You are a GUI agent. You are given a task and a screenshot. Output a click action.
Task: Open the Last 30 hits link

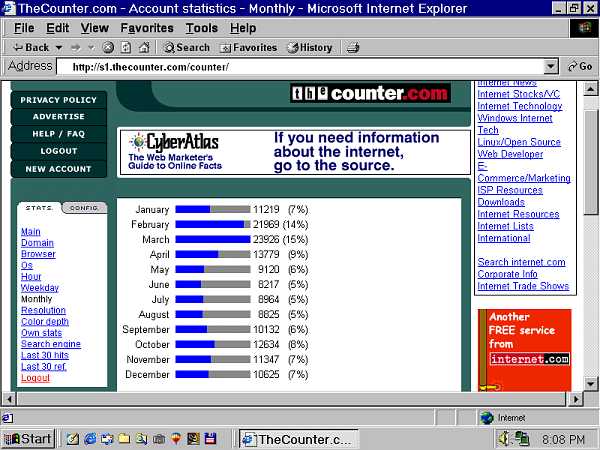tap(45, 355)
